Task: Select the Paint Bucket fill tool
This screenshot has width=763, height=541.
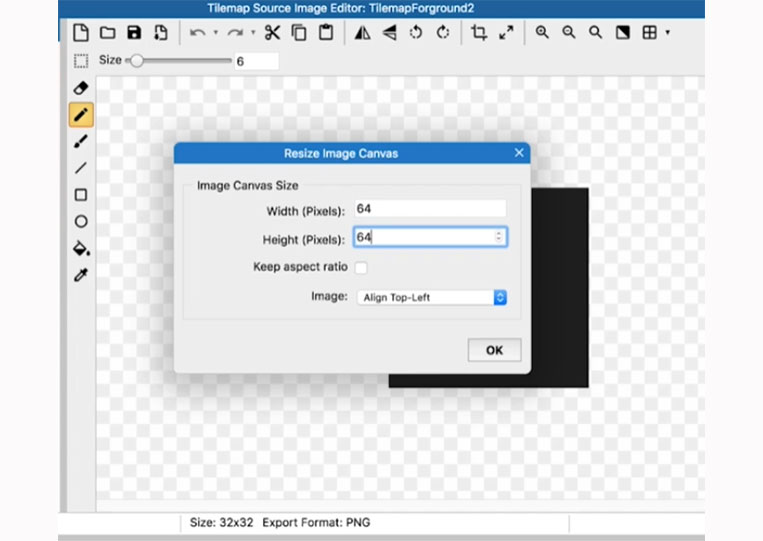Action: tap(81, 248)
